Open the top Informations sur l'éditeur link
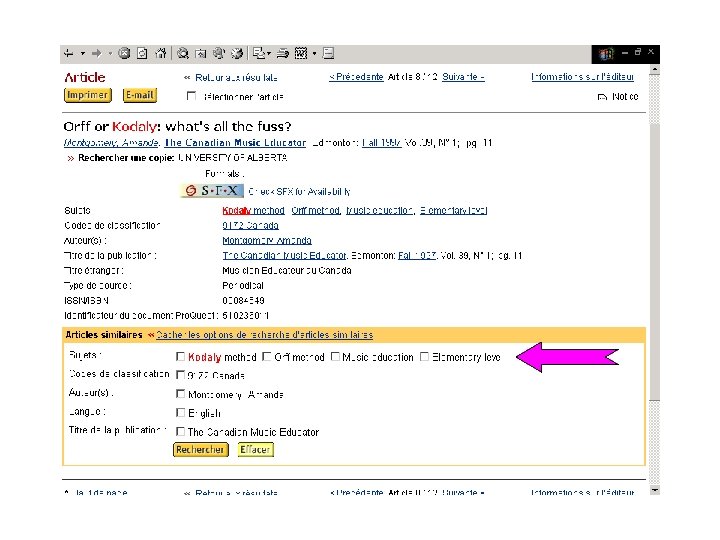 583,77
